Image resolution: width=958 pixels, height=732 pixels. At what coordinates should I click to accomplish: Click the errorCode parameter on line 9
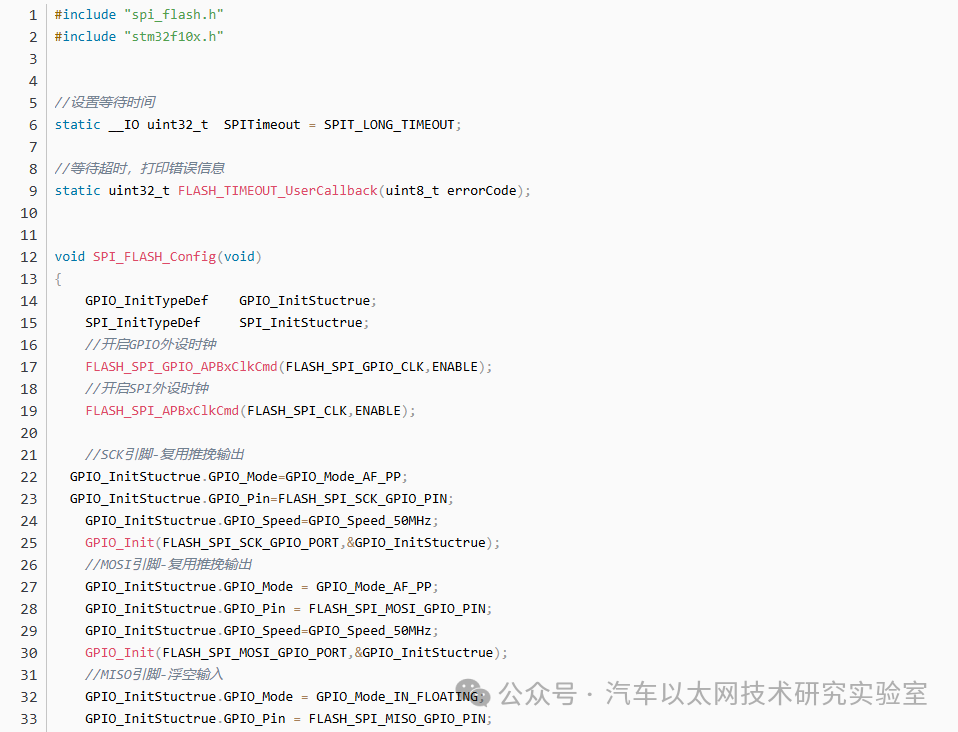(481, 191)
